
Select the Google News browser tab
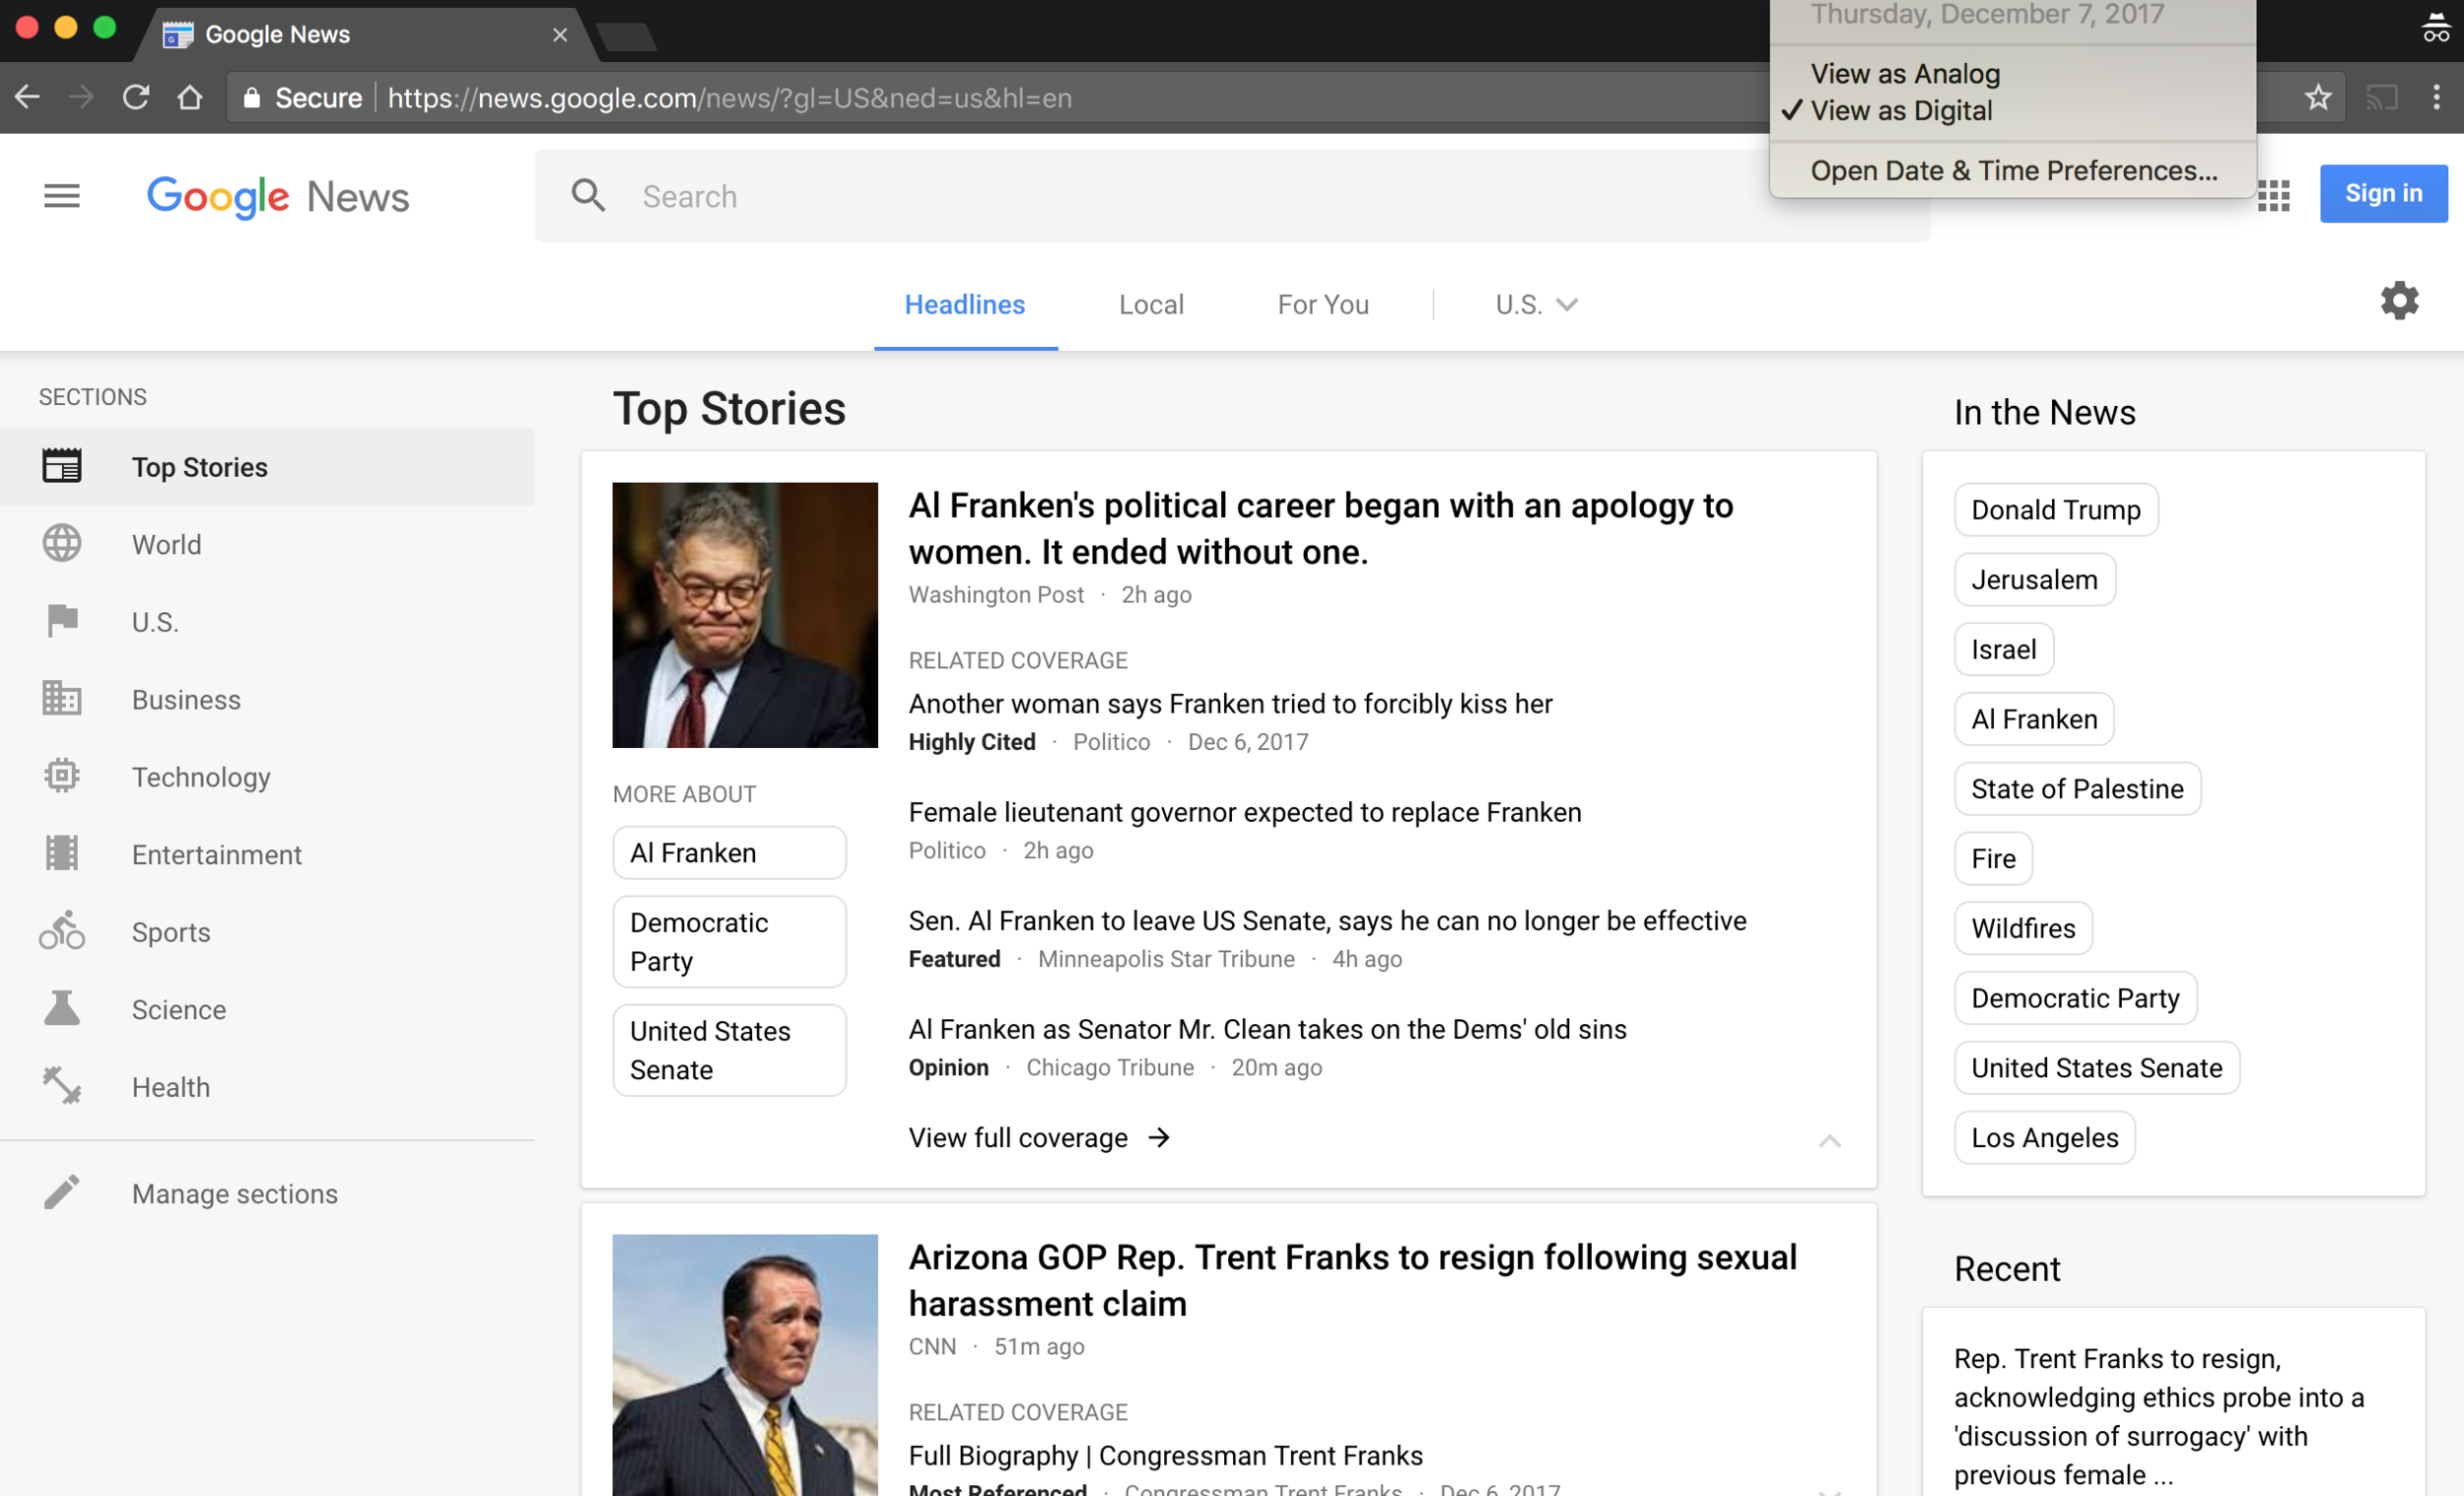tap(365, 34)
